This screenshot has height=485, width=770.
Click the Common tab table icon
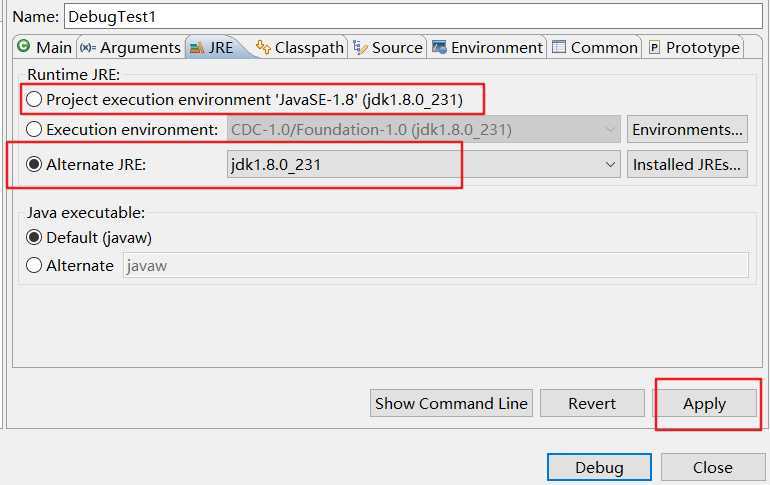coord(559,47)
